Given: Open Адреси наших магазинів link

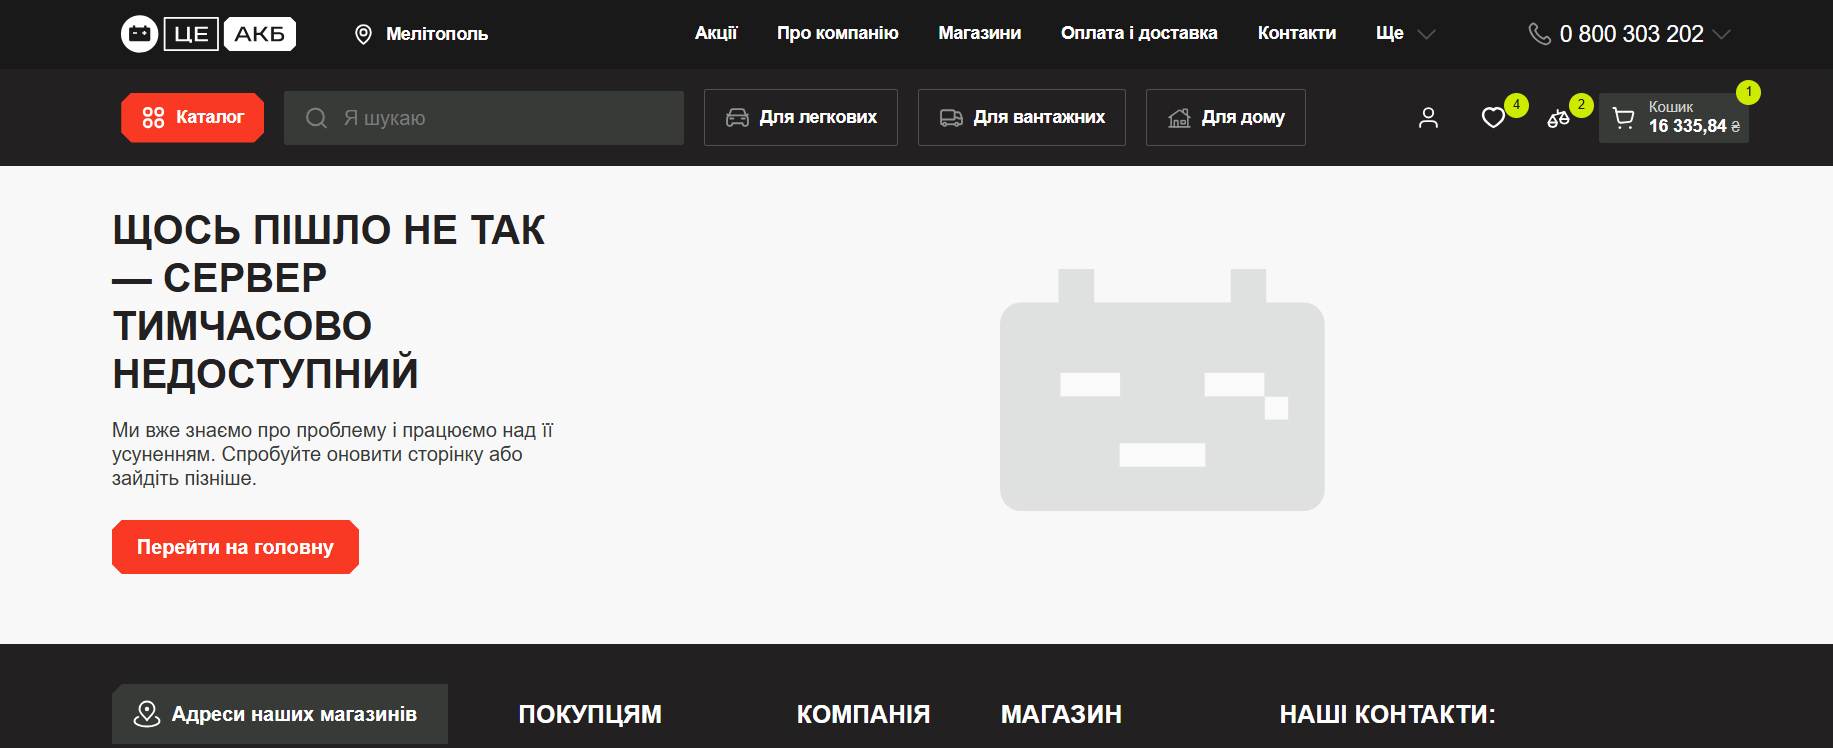Looking at the screenshot, I should (x=280, y=714).
